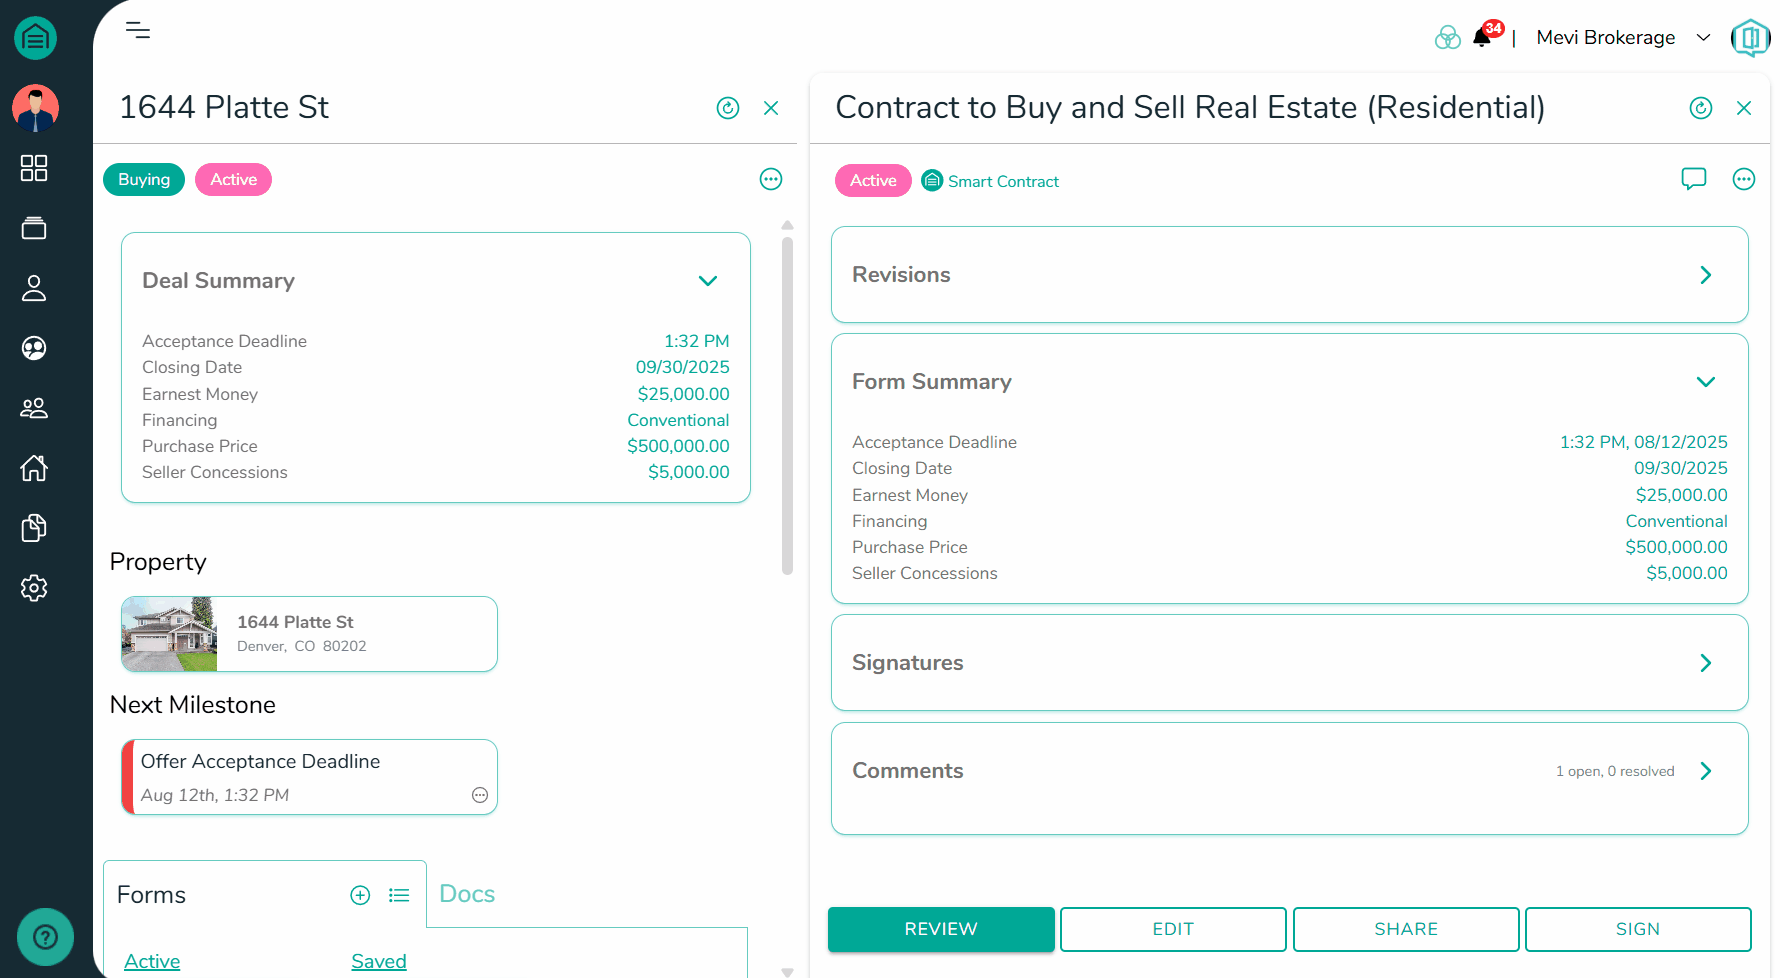Click the SIGN button
The height and width of the screenshot is (978, 1780).
[x=1638, y=929]
